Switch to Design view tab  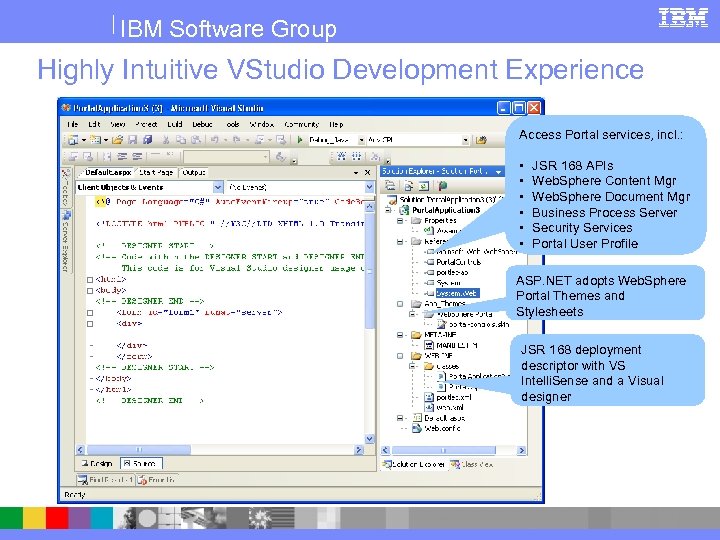click(x=97, y=463)
